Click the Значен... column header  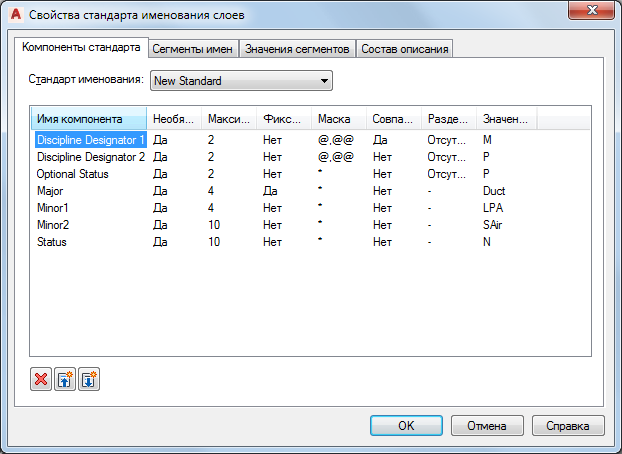click(507, 119)
